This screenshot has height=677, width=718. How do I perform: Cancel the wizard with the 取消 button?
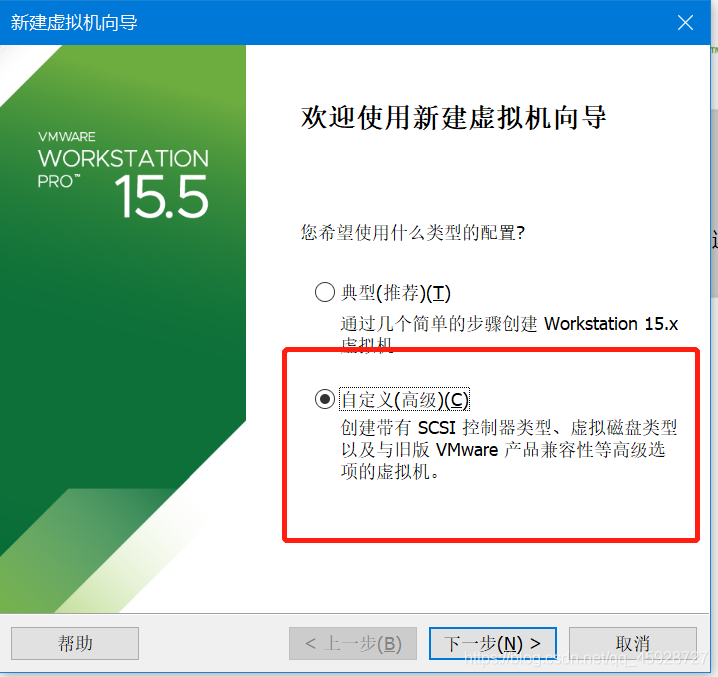click(633, 643)
